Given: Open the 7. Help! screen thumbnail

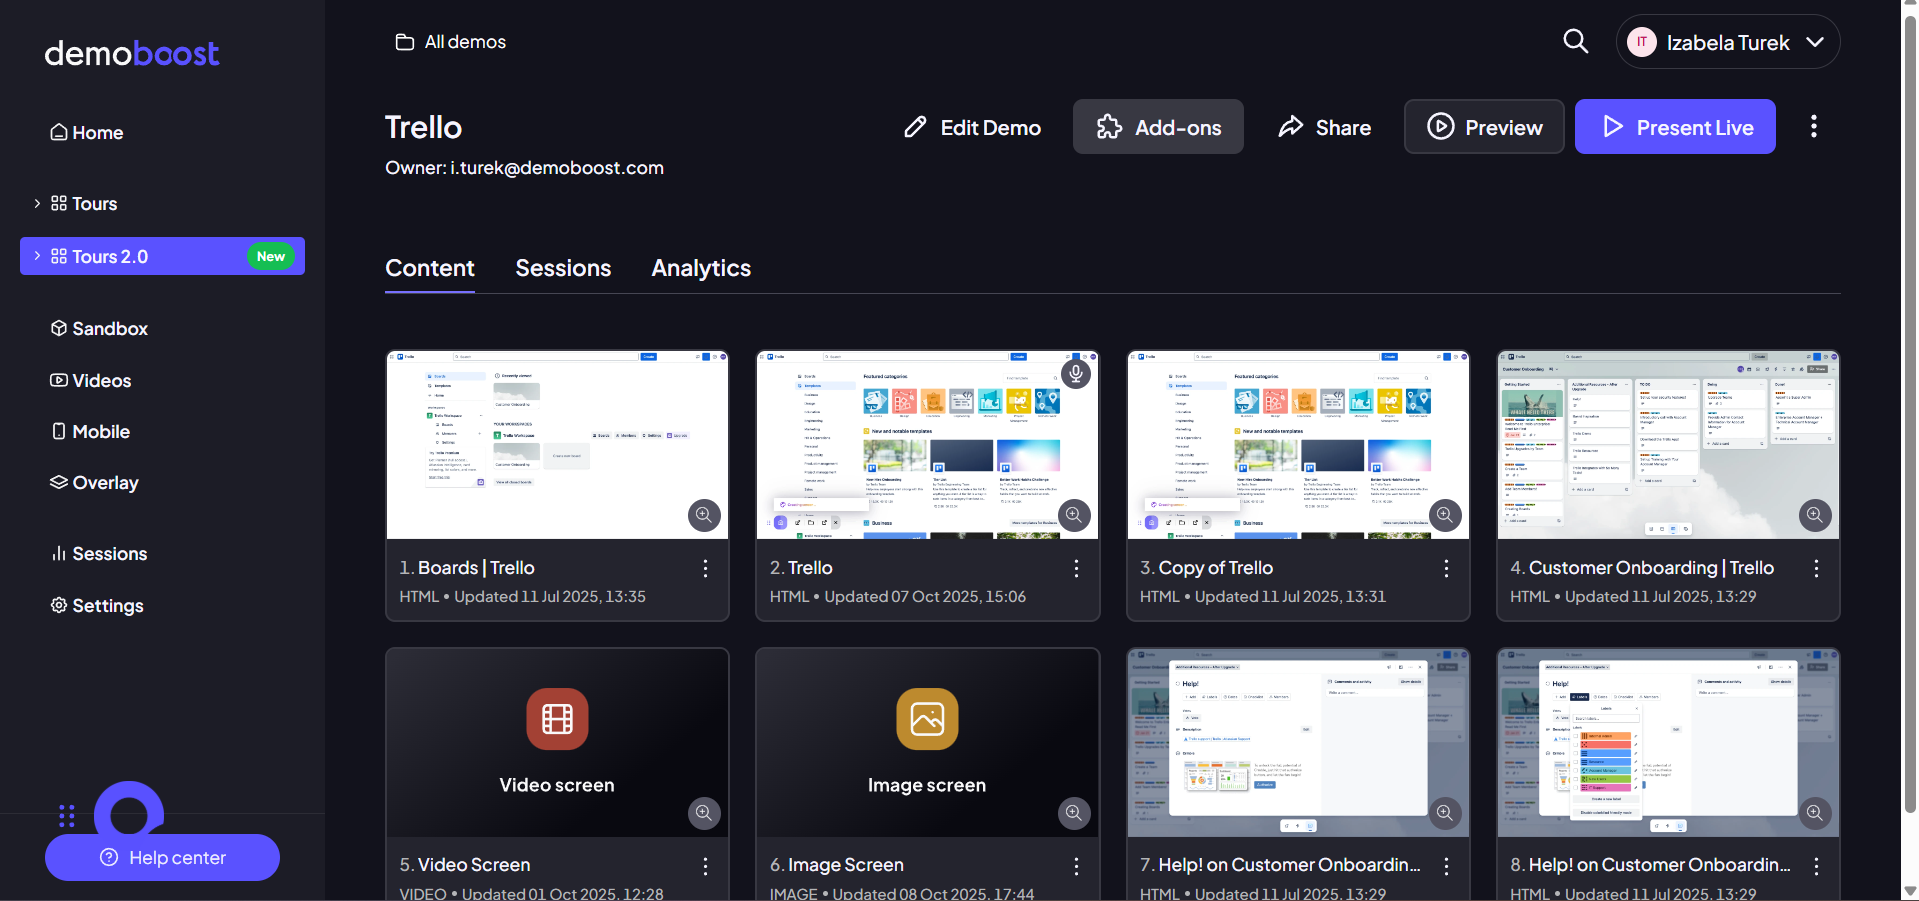Looking at the screenshot, I should (1298, 742).
